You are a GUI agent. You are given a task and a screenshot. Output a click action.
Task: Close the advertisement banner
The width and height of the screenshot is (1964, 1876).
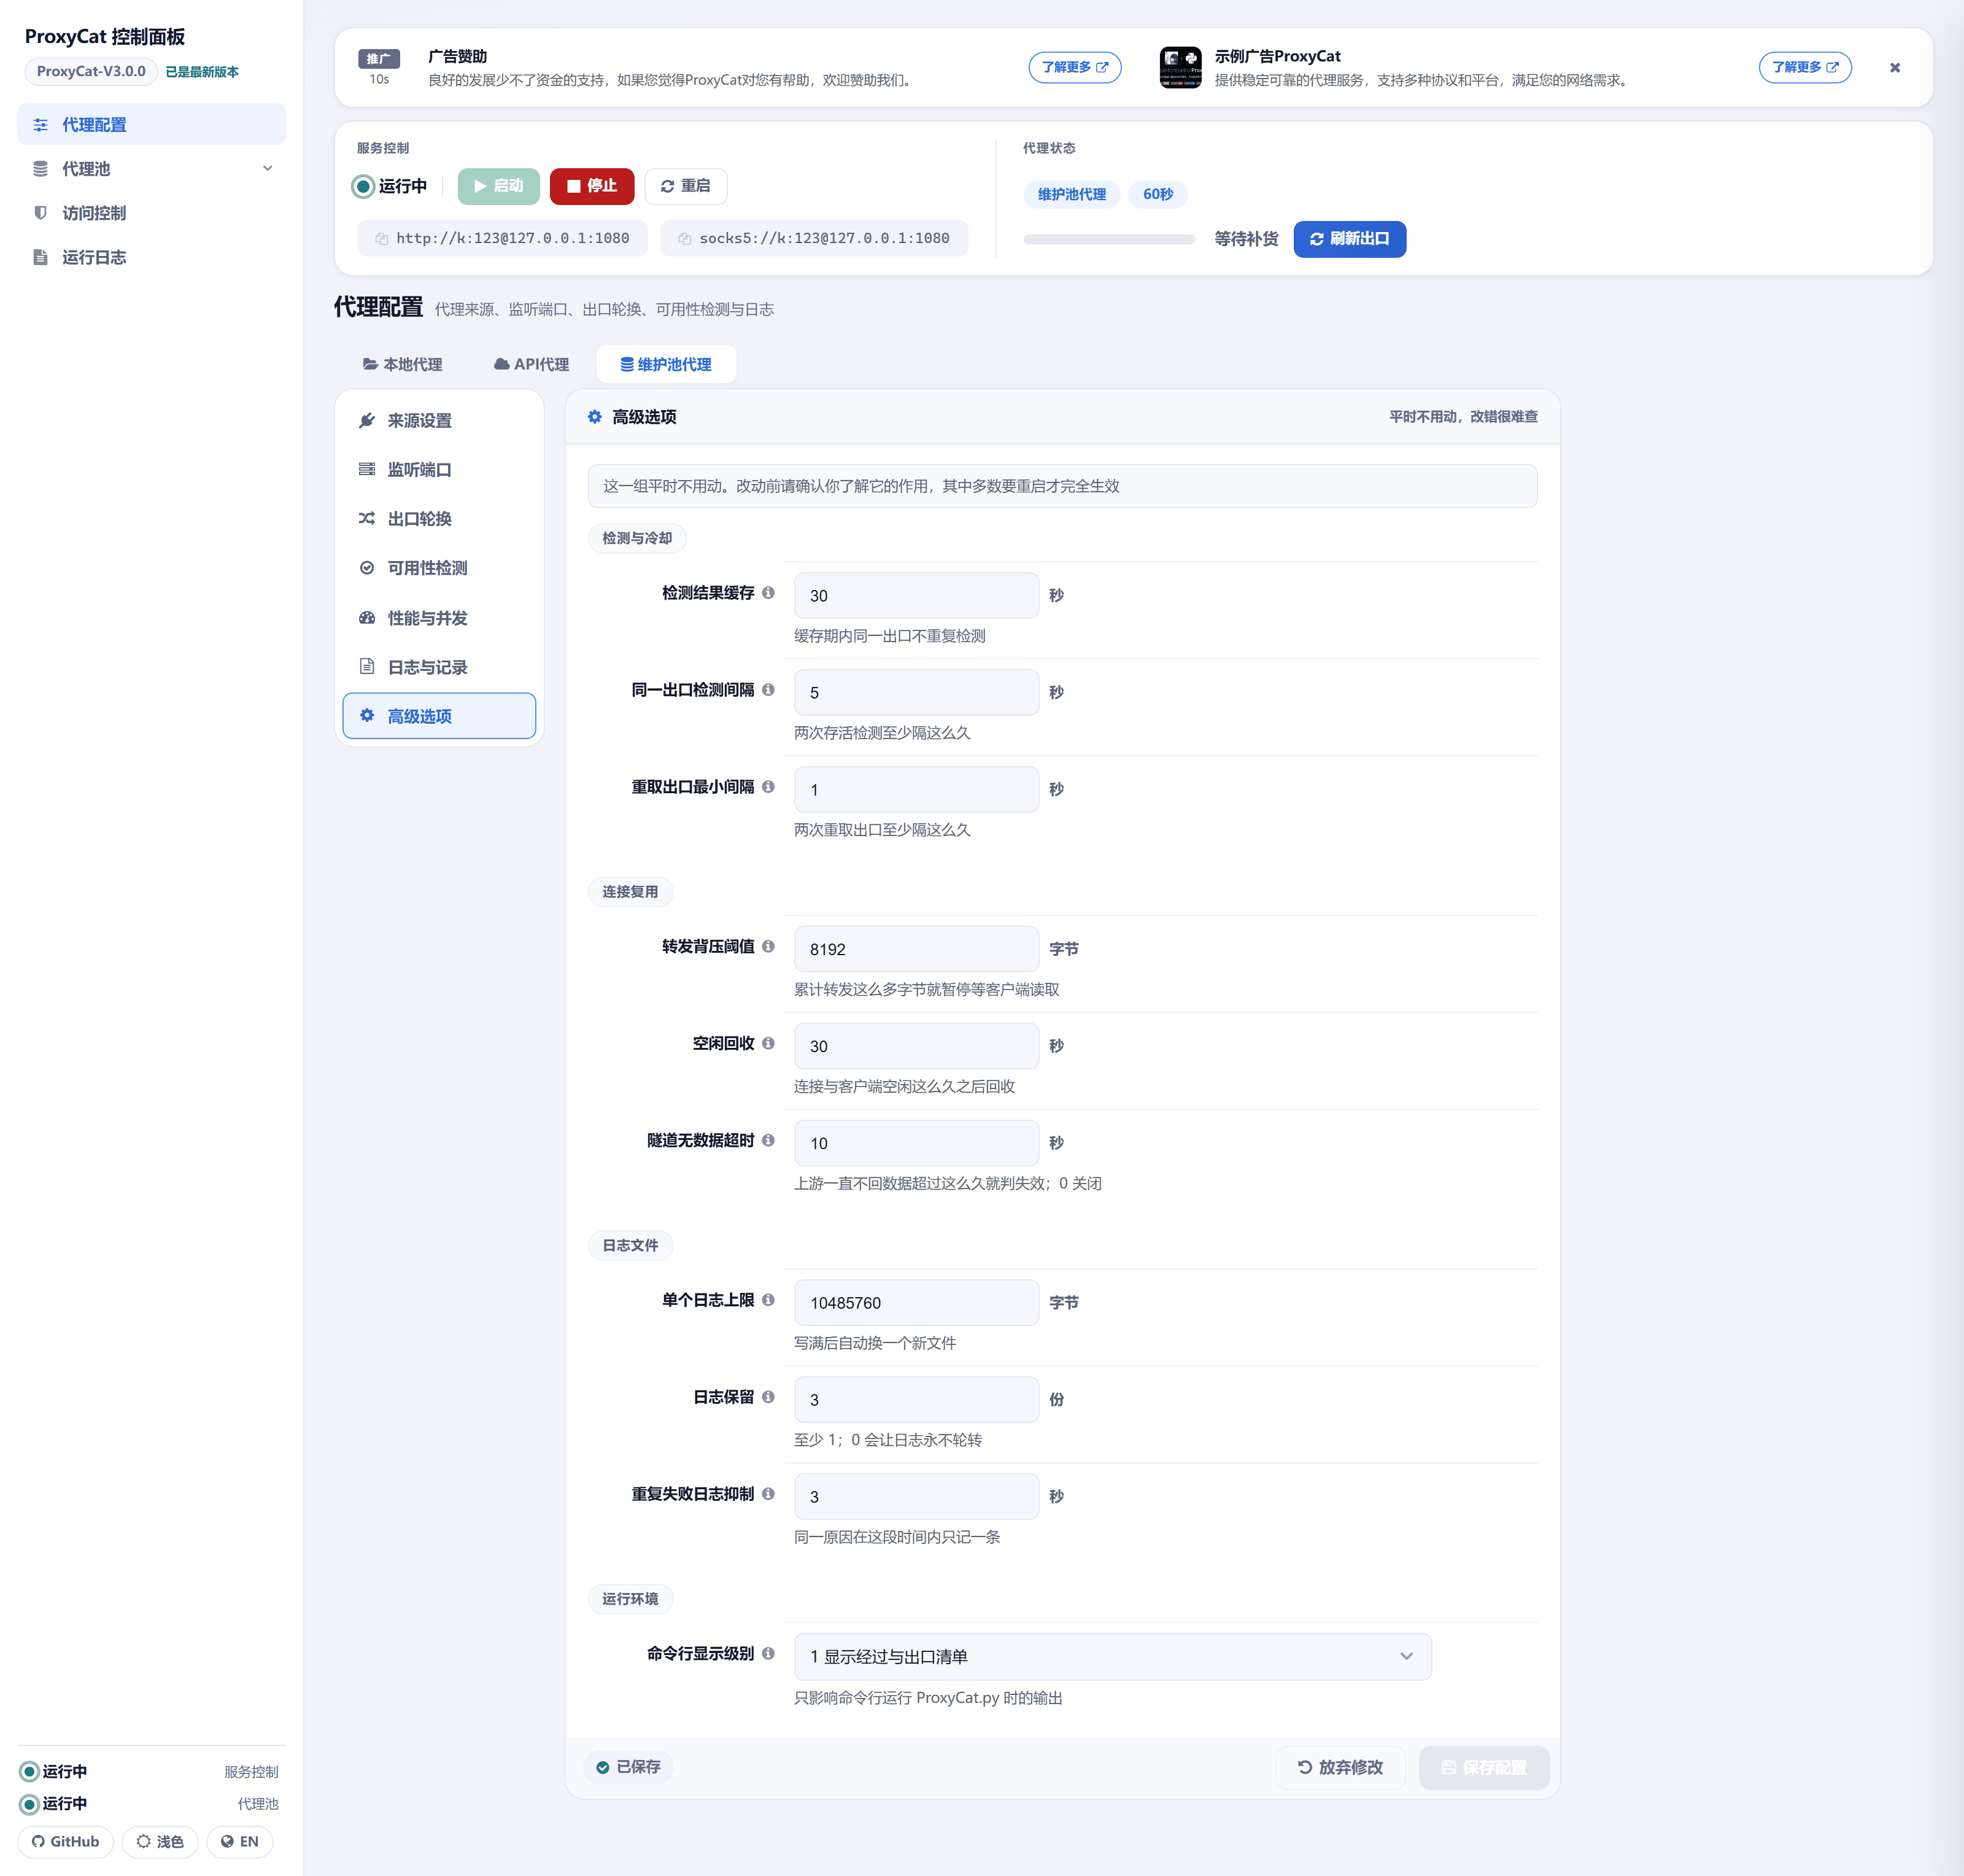pos(1894,68)
